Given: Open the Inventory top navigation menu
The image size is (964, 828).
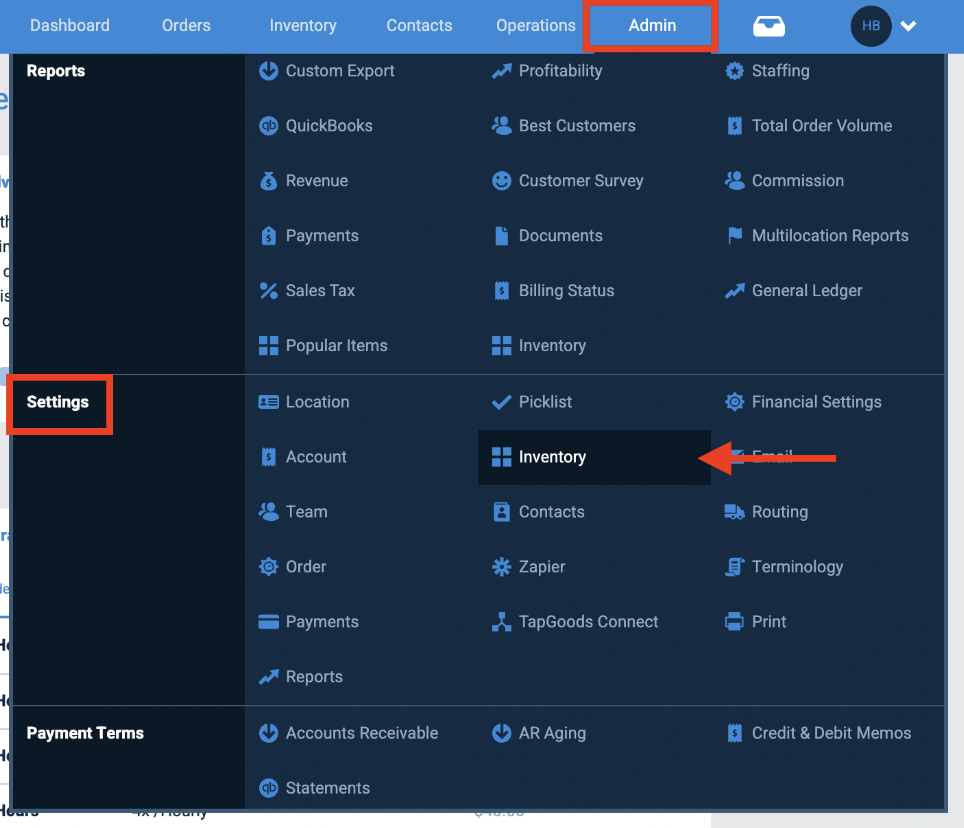Looking at the screenshot, I should [303, 26].
